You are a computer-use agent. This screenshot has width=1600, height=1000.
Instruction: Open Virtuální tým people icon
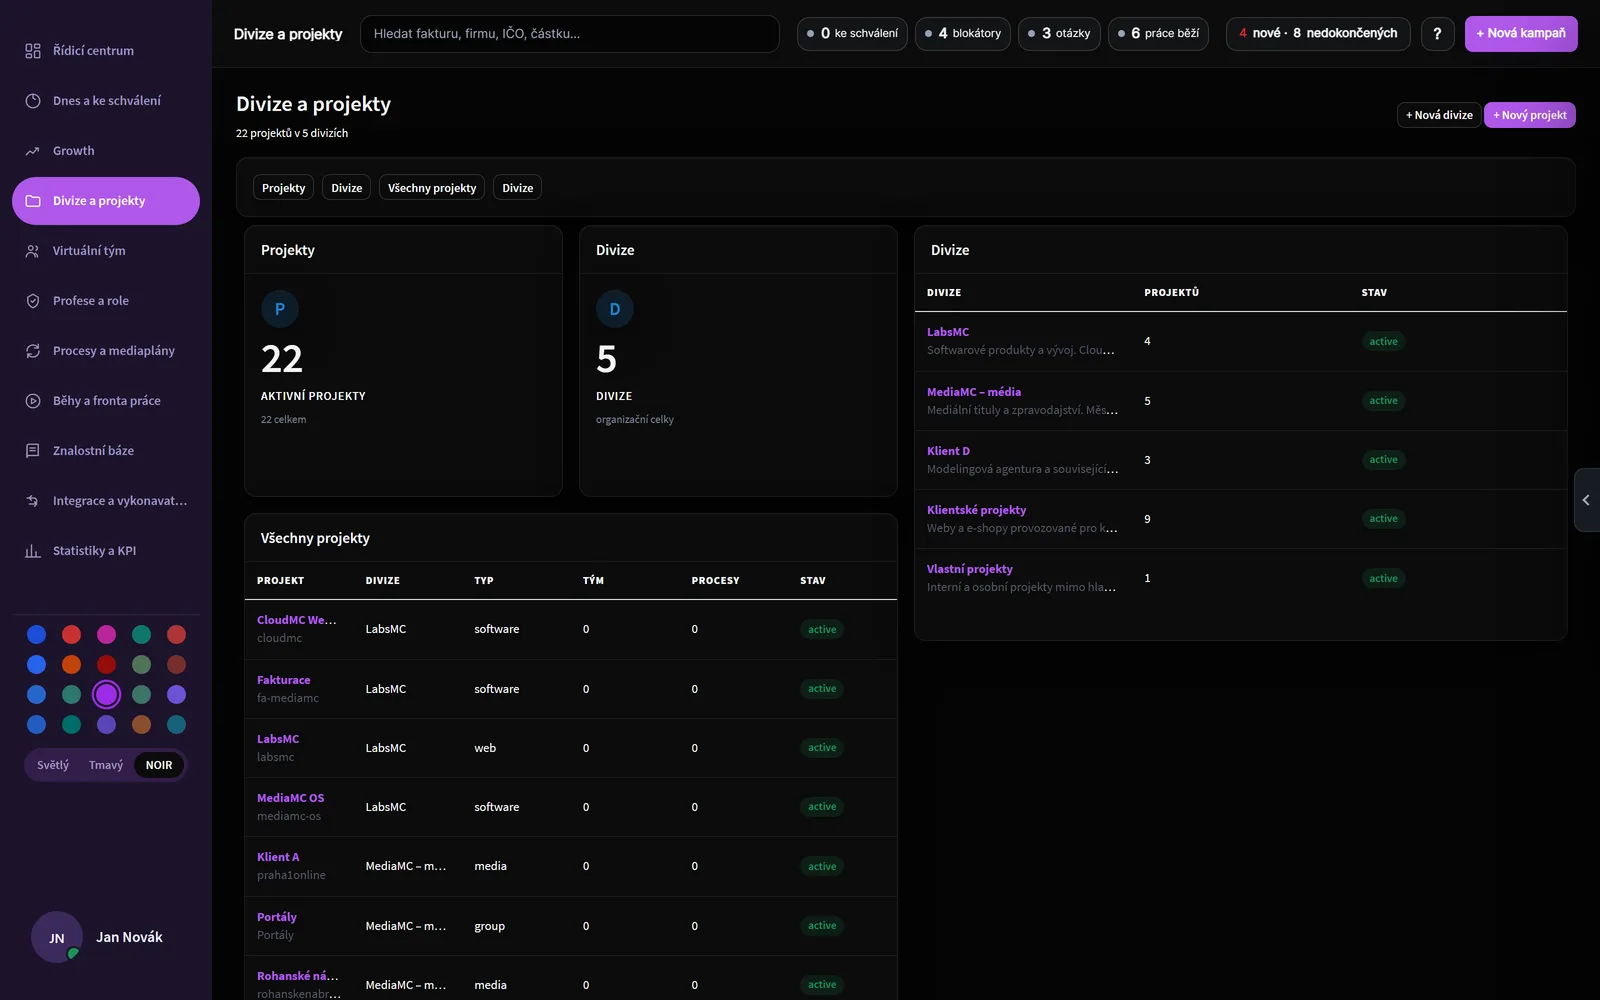[33, 251]
